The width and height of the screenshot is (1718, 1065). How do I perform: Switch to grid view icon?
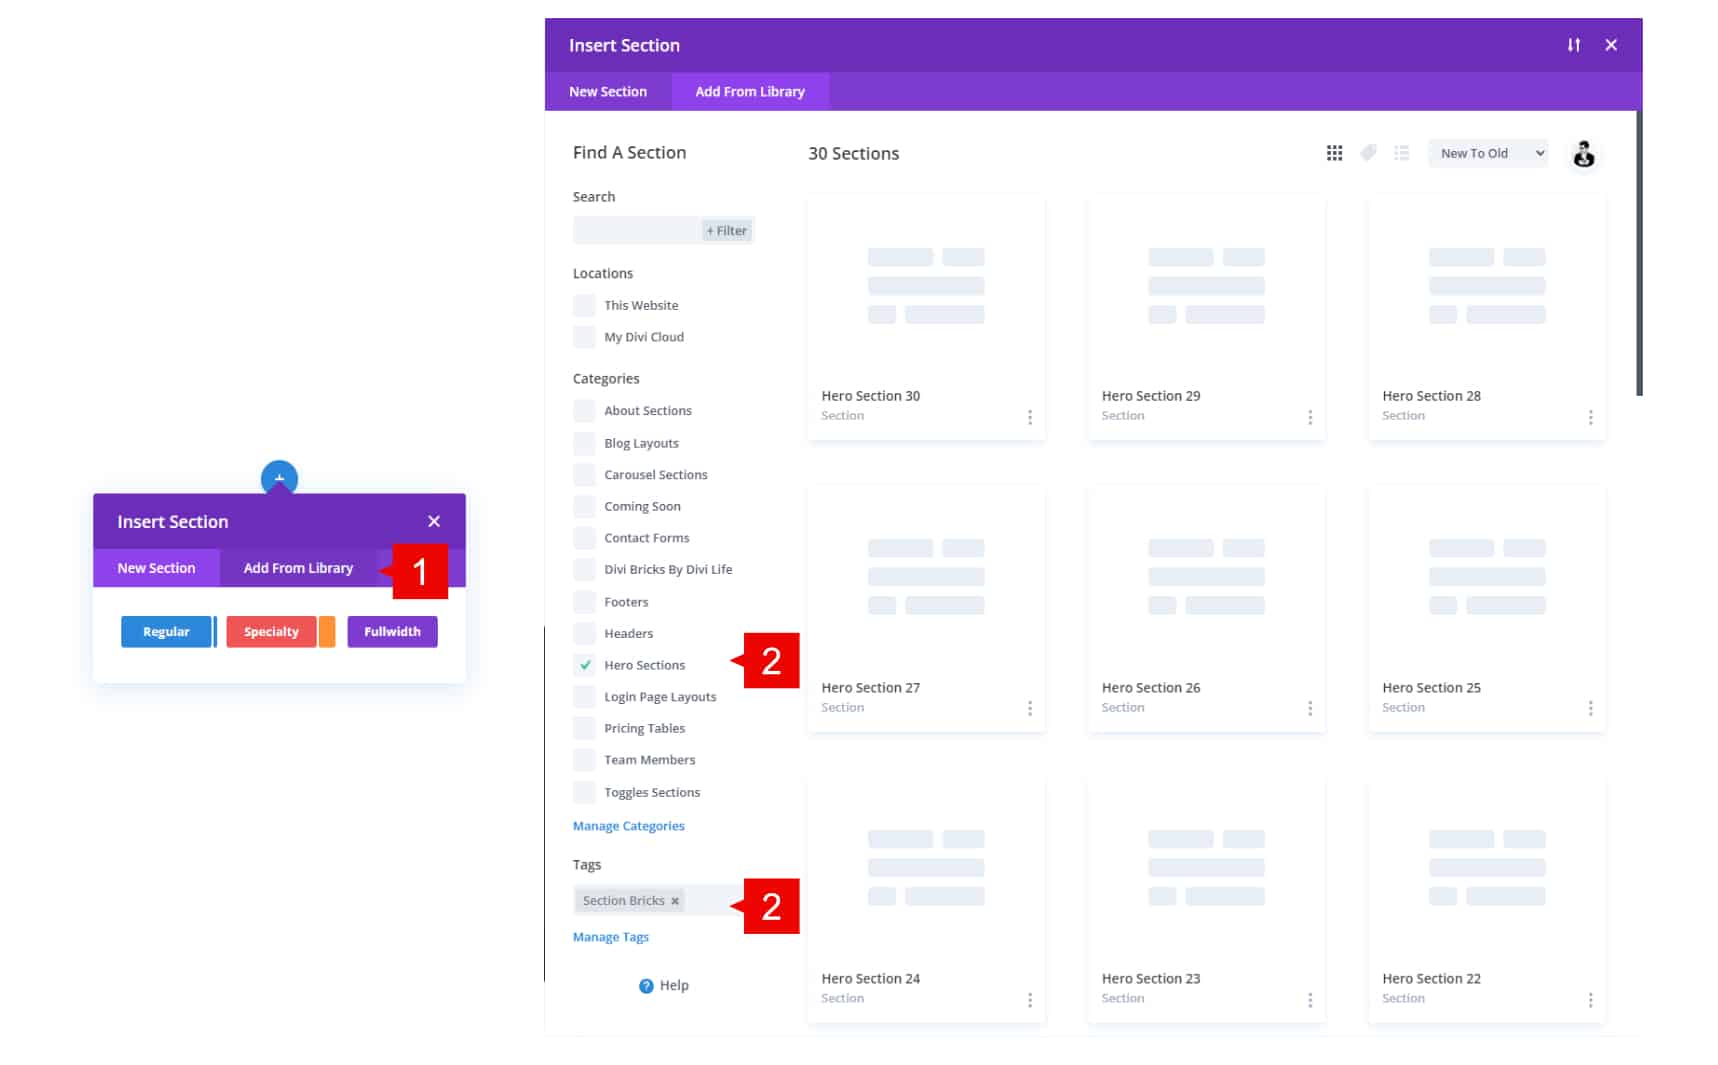(1334, 153)
